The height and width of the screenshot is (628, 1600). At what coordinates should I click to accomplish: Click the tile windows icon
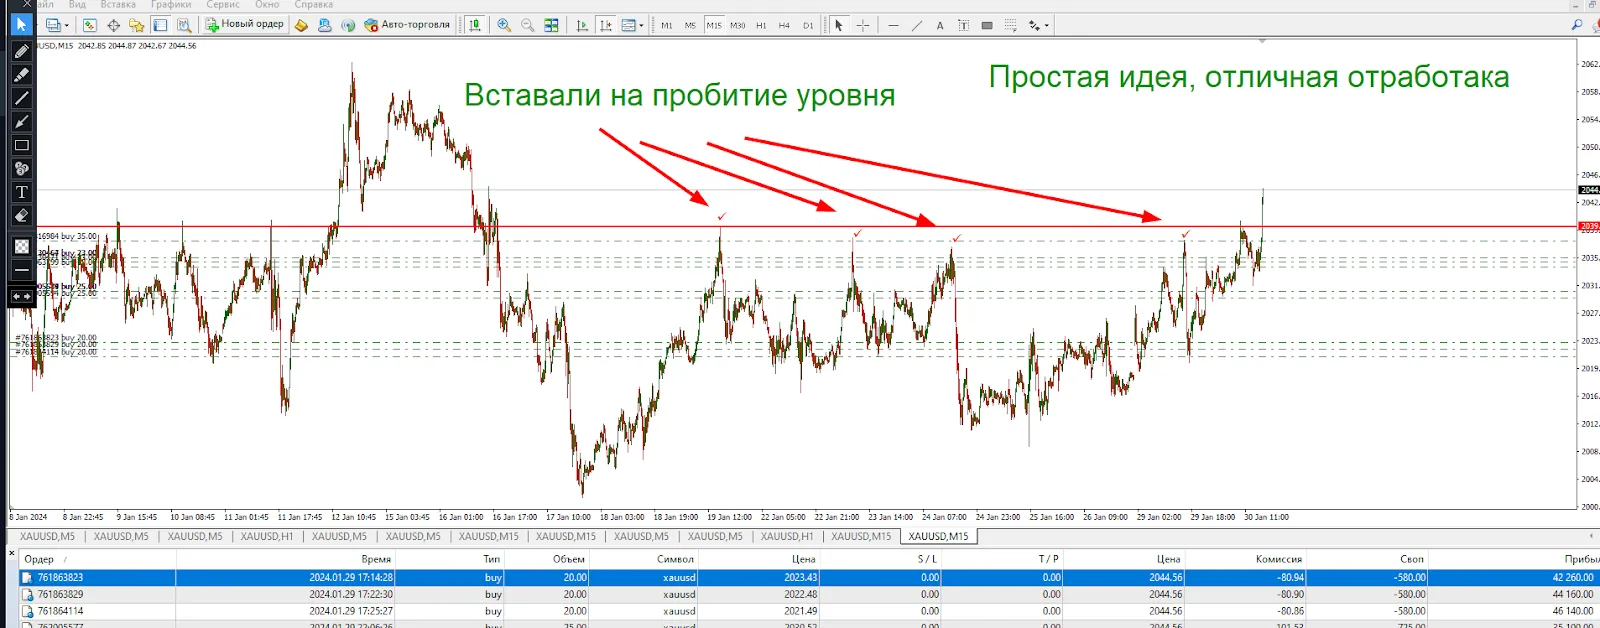tap(551, 25)
